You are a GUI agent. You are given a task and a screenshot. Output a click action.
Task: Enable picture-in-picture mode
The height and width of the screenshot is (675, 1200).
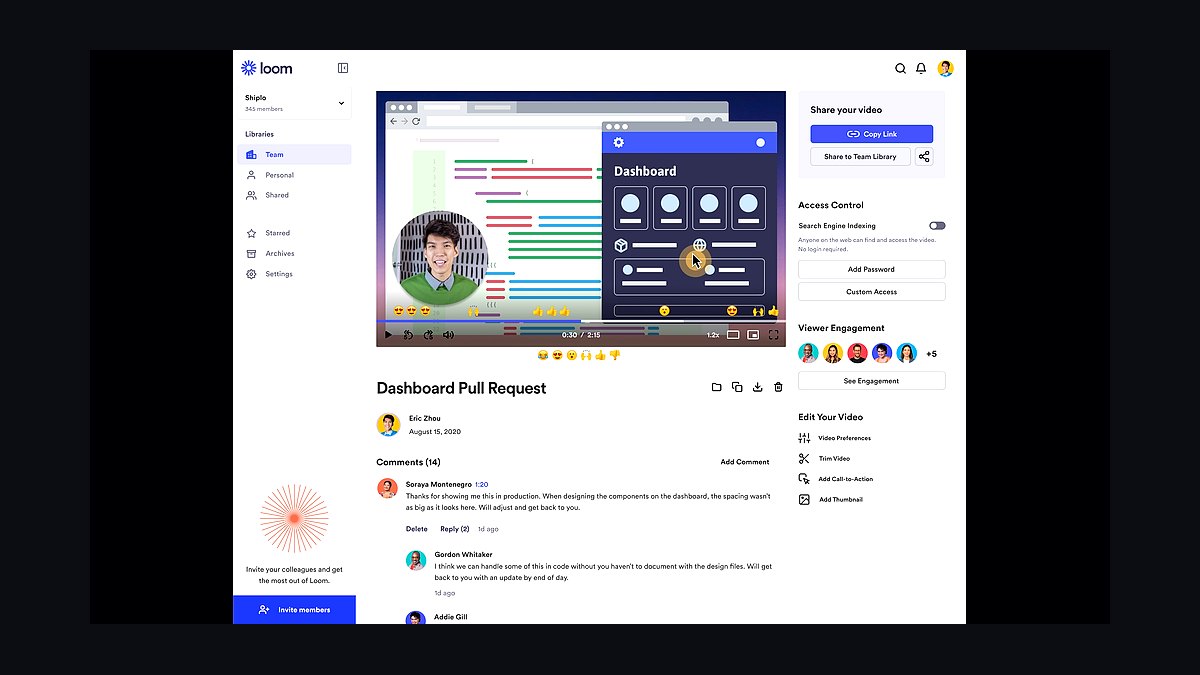(x=753, y=335)
